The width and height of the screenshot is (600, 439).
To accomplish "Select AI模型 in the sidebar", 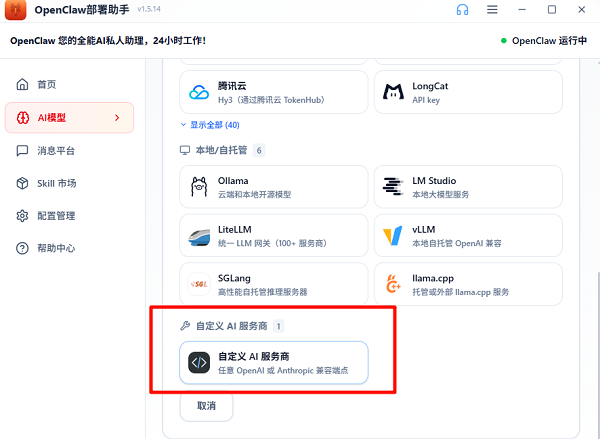I will (69, 118).
